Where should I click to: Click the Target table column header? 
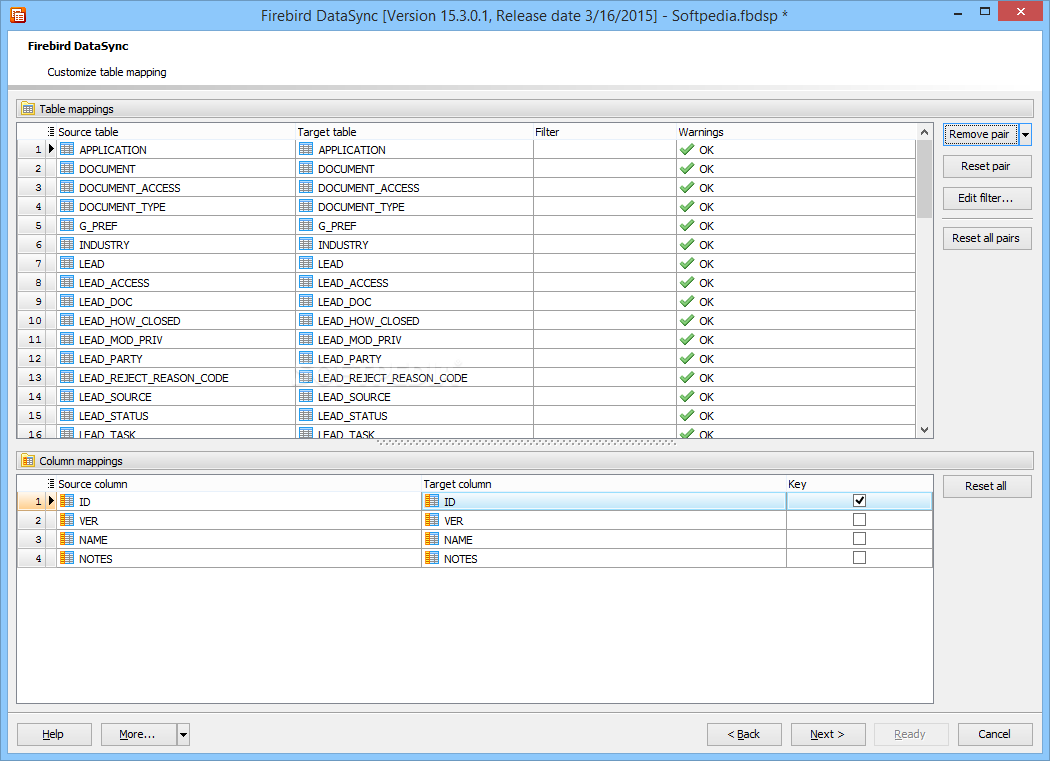click(414, 132)
